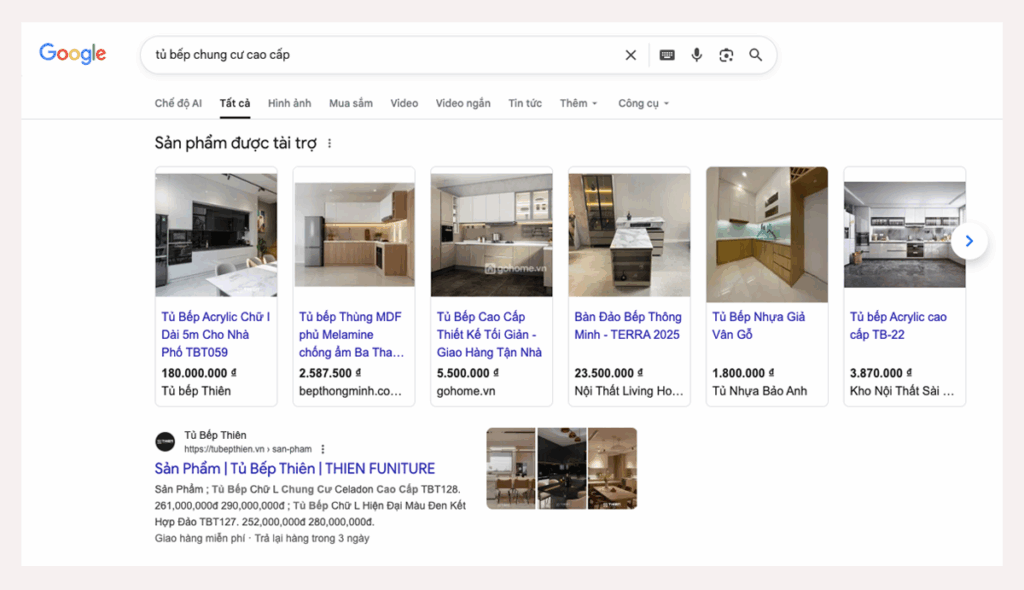Clear the search box text

(x=630, y=55)
